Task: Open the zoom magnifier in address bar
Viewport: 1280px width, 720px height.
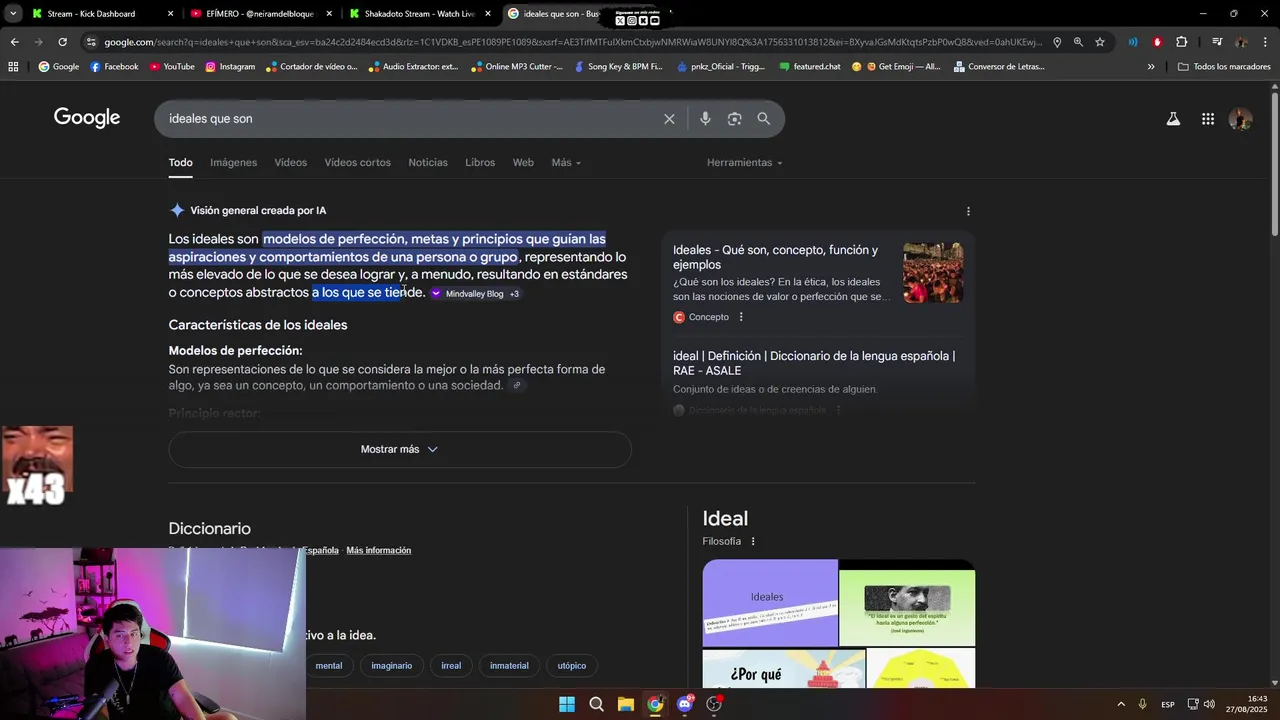Action: 1078,42
